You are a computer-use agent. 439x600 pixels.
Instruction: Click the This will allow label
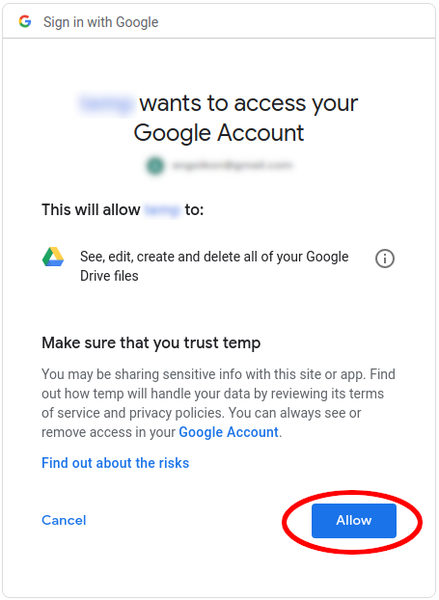coord(91,210)
